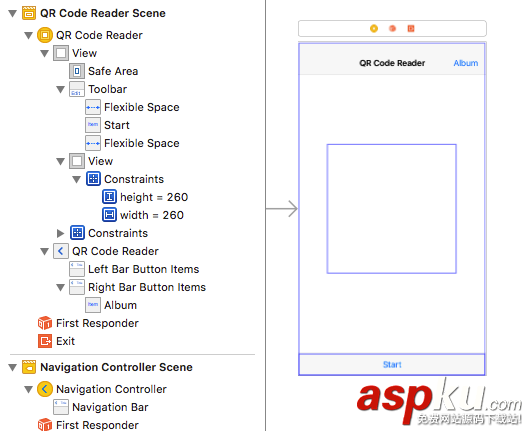Collapse the inner View containing Constraints
Image resolution: width=527 pixels, height=431 pixels.
[x=60, y=161]
